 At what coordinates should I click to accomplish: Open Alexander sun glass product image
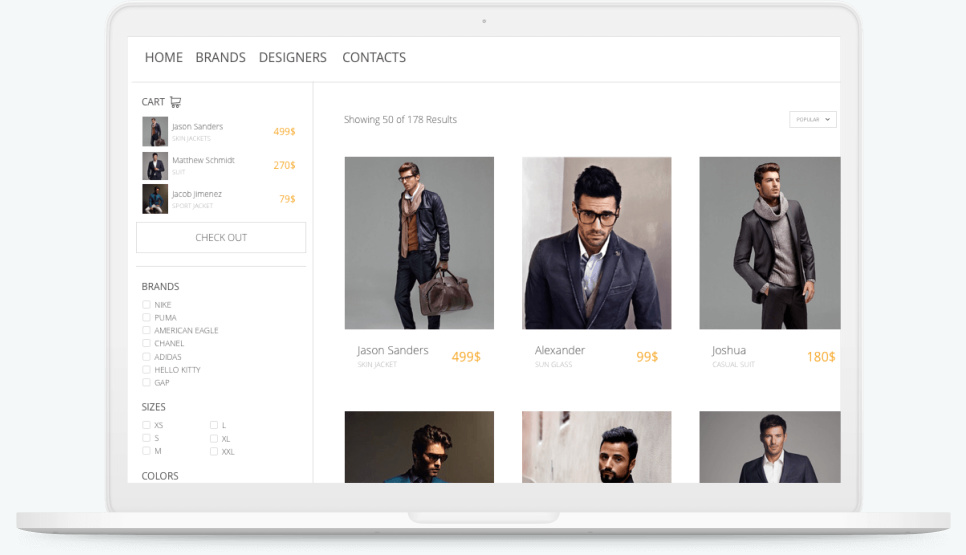(x=597, y=243)
